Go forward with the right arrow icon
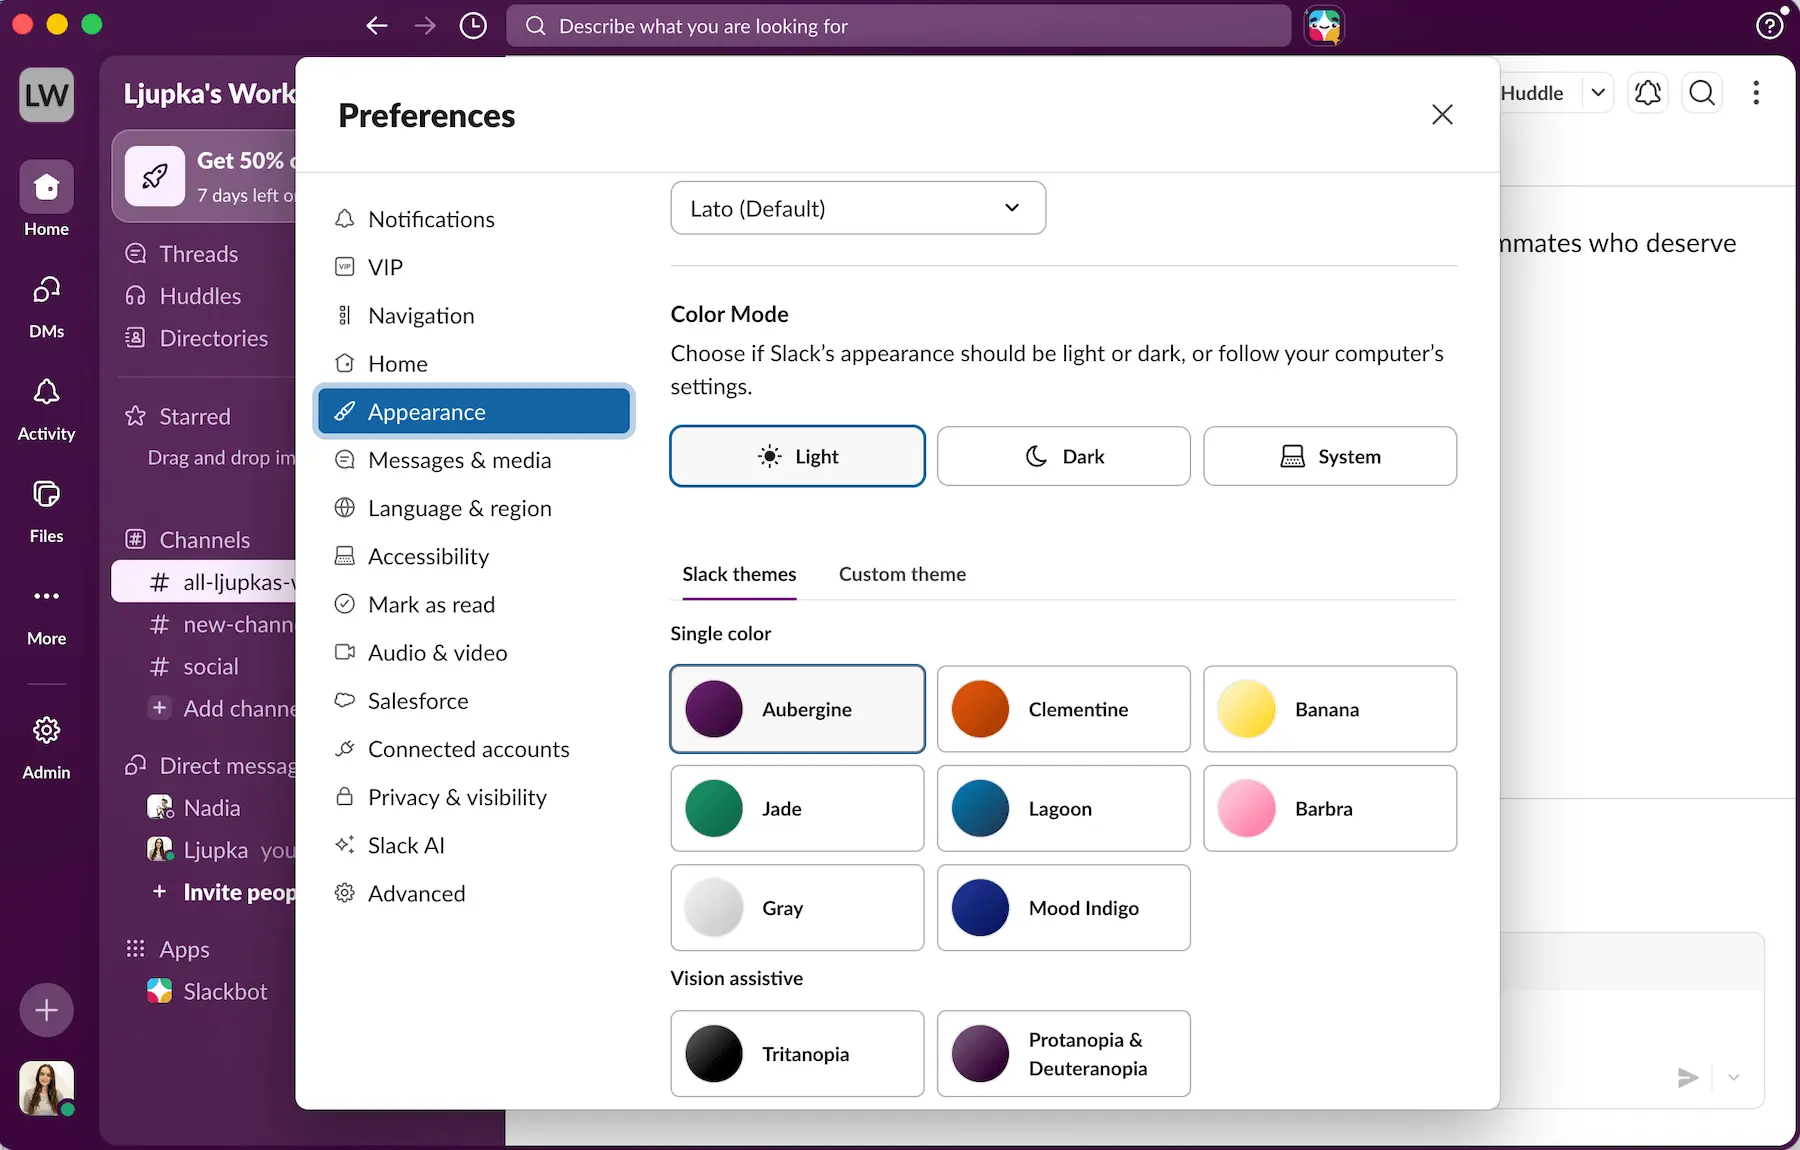 (425, 26)
